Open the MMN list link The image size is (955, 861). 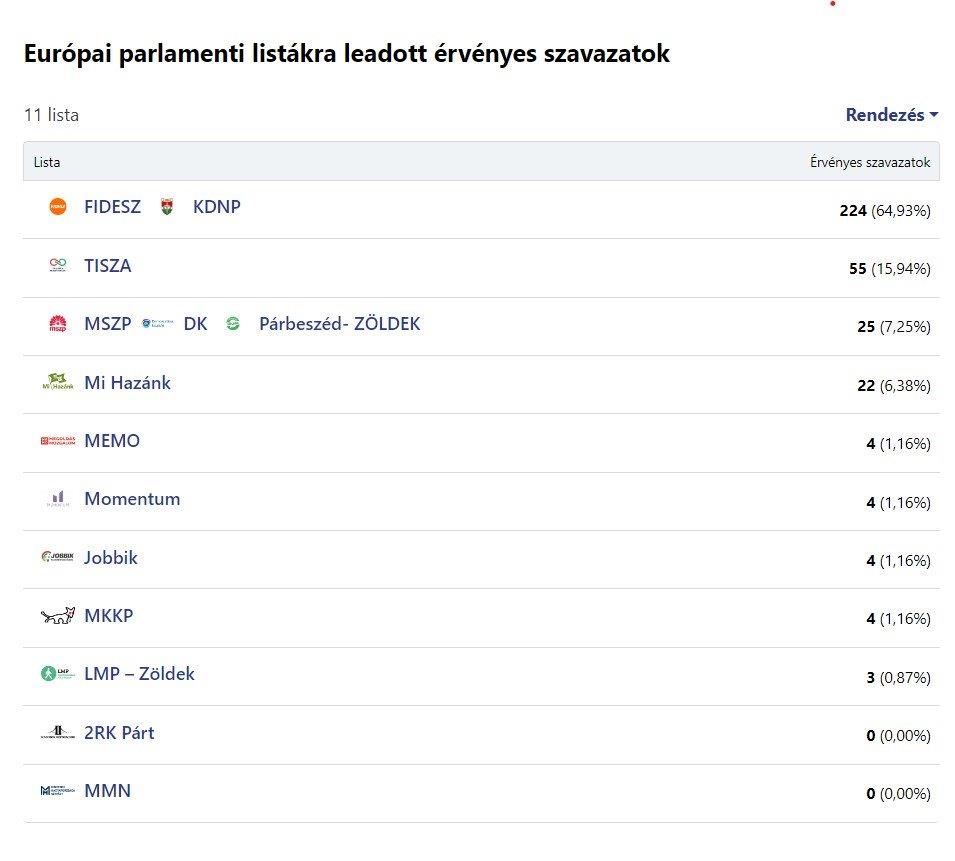(108, 790)
